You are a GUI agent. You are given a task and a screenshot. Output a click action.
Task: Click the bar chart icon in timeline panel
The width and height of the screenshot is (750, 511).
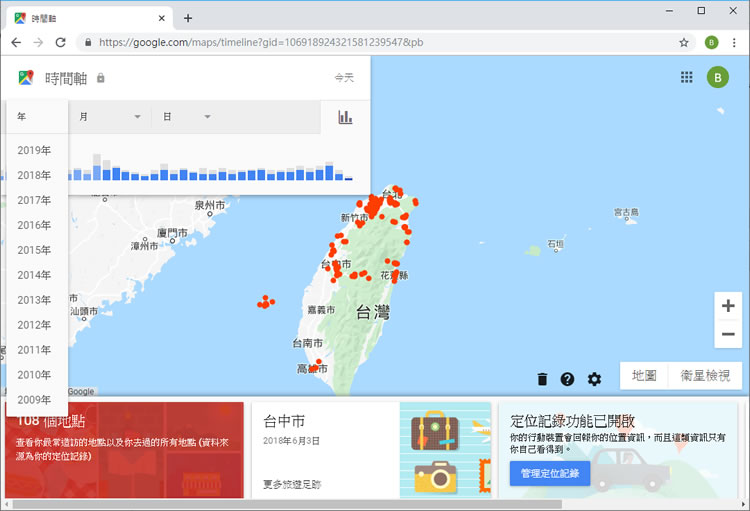tap(345, 117)
